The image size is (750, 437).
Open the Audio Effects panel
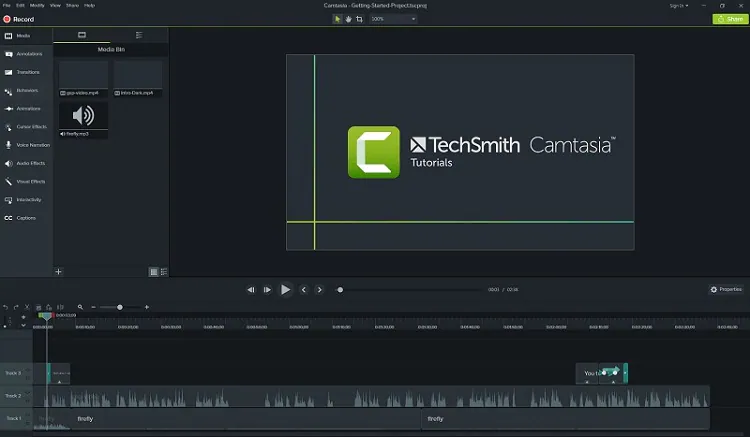click(x=26, y=163)
